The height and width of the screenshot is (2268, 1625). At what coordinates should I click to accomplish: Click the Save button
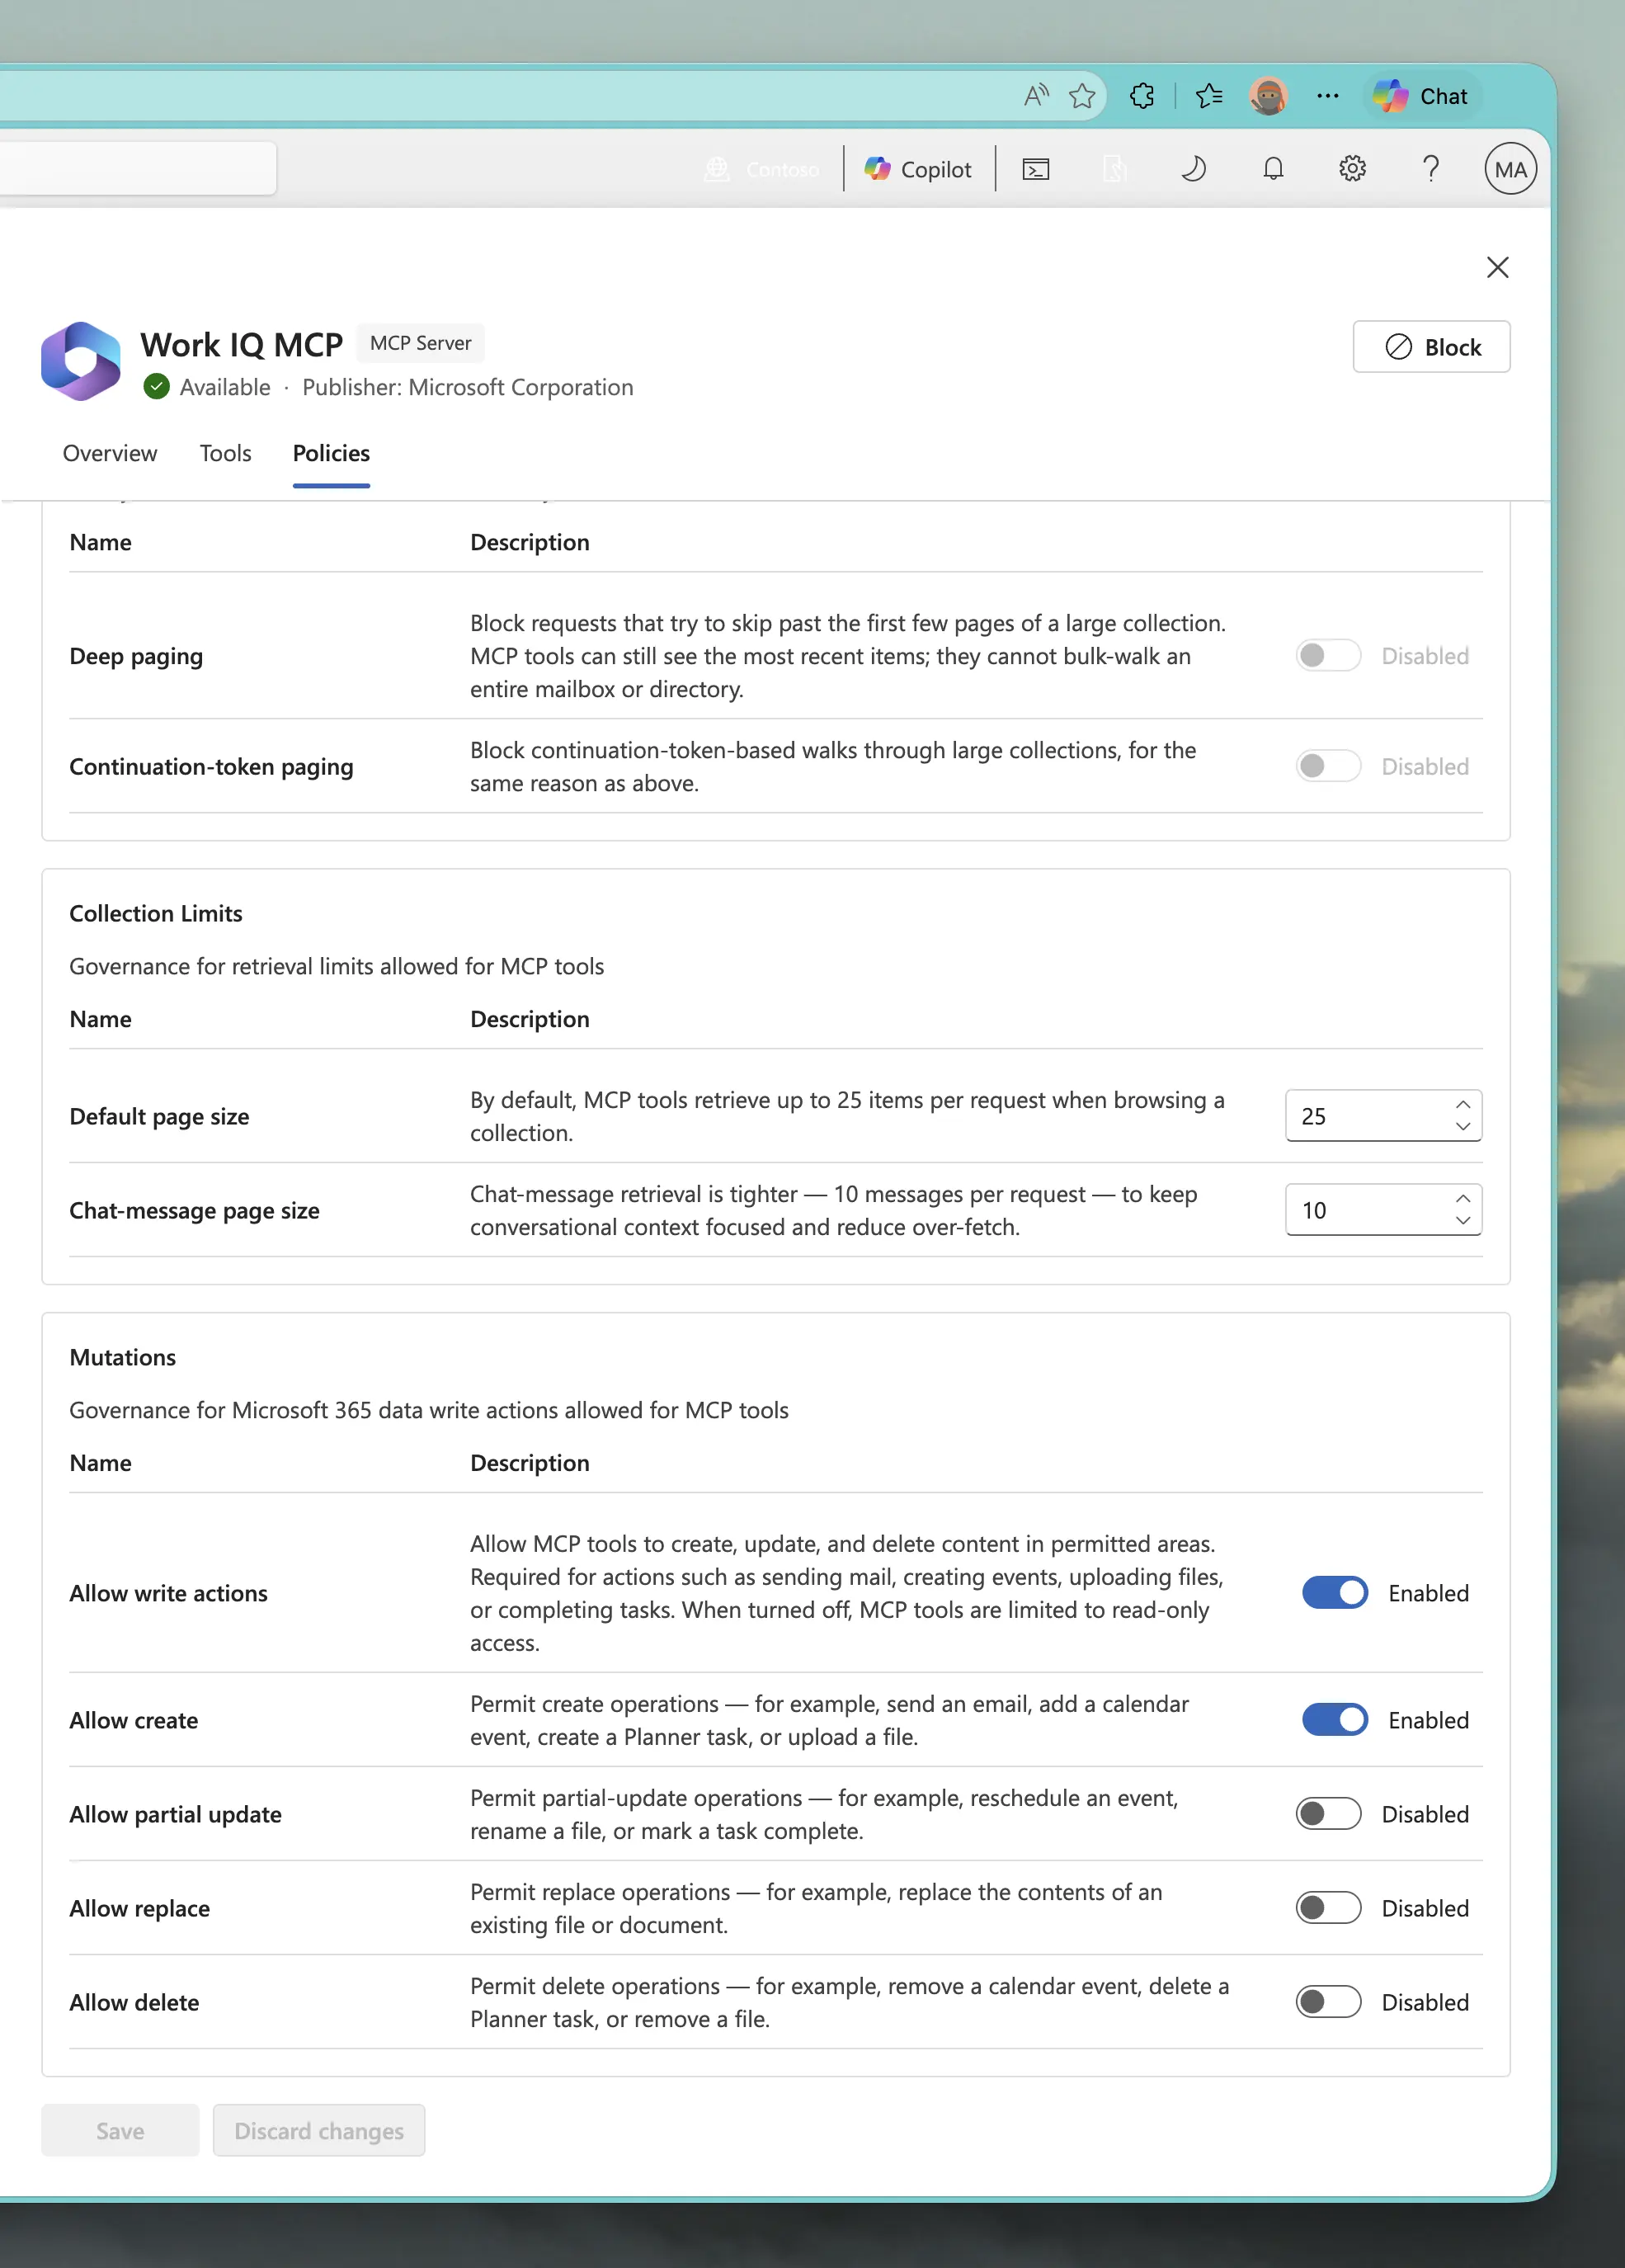click(120, 2131)
